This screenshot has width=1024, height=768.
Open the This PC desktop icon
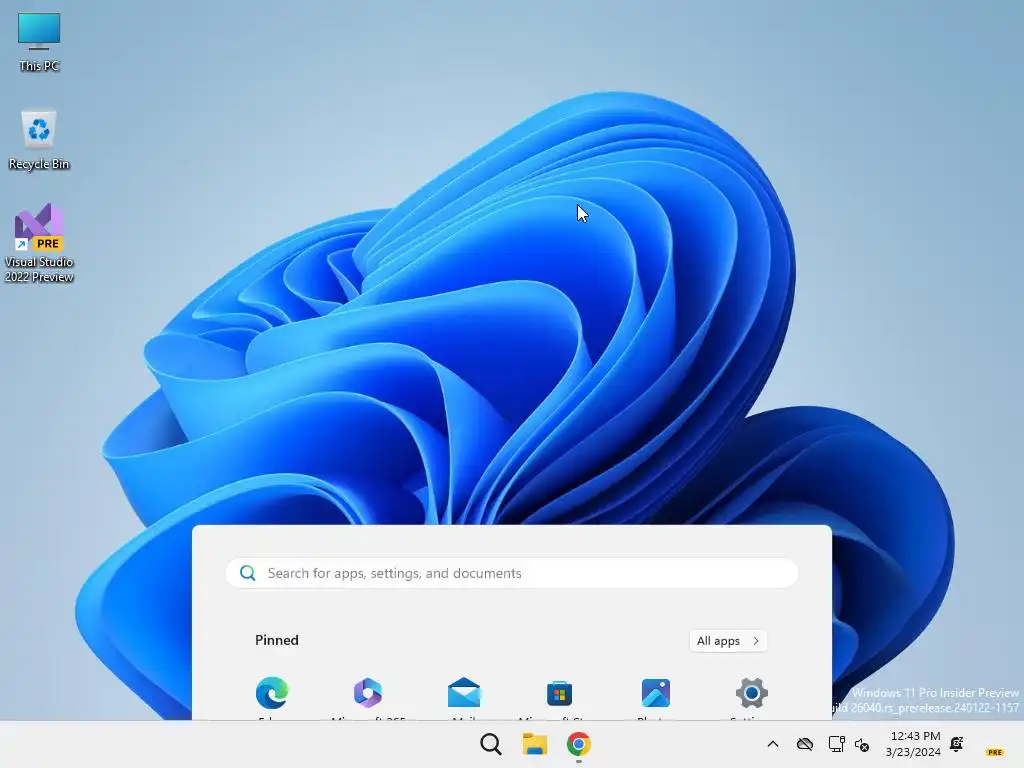tap(39, 42)
